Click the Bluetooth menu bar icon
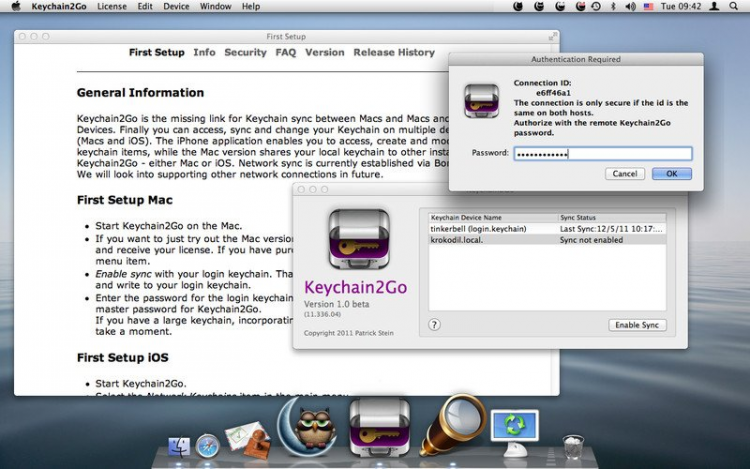Screen dimensions: 750x469 [613, 6]
